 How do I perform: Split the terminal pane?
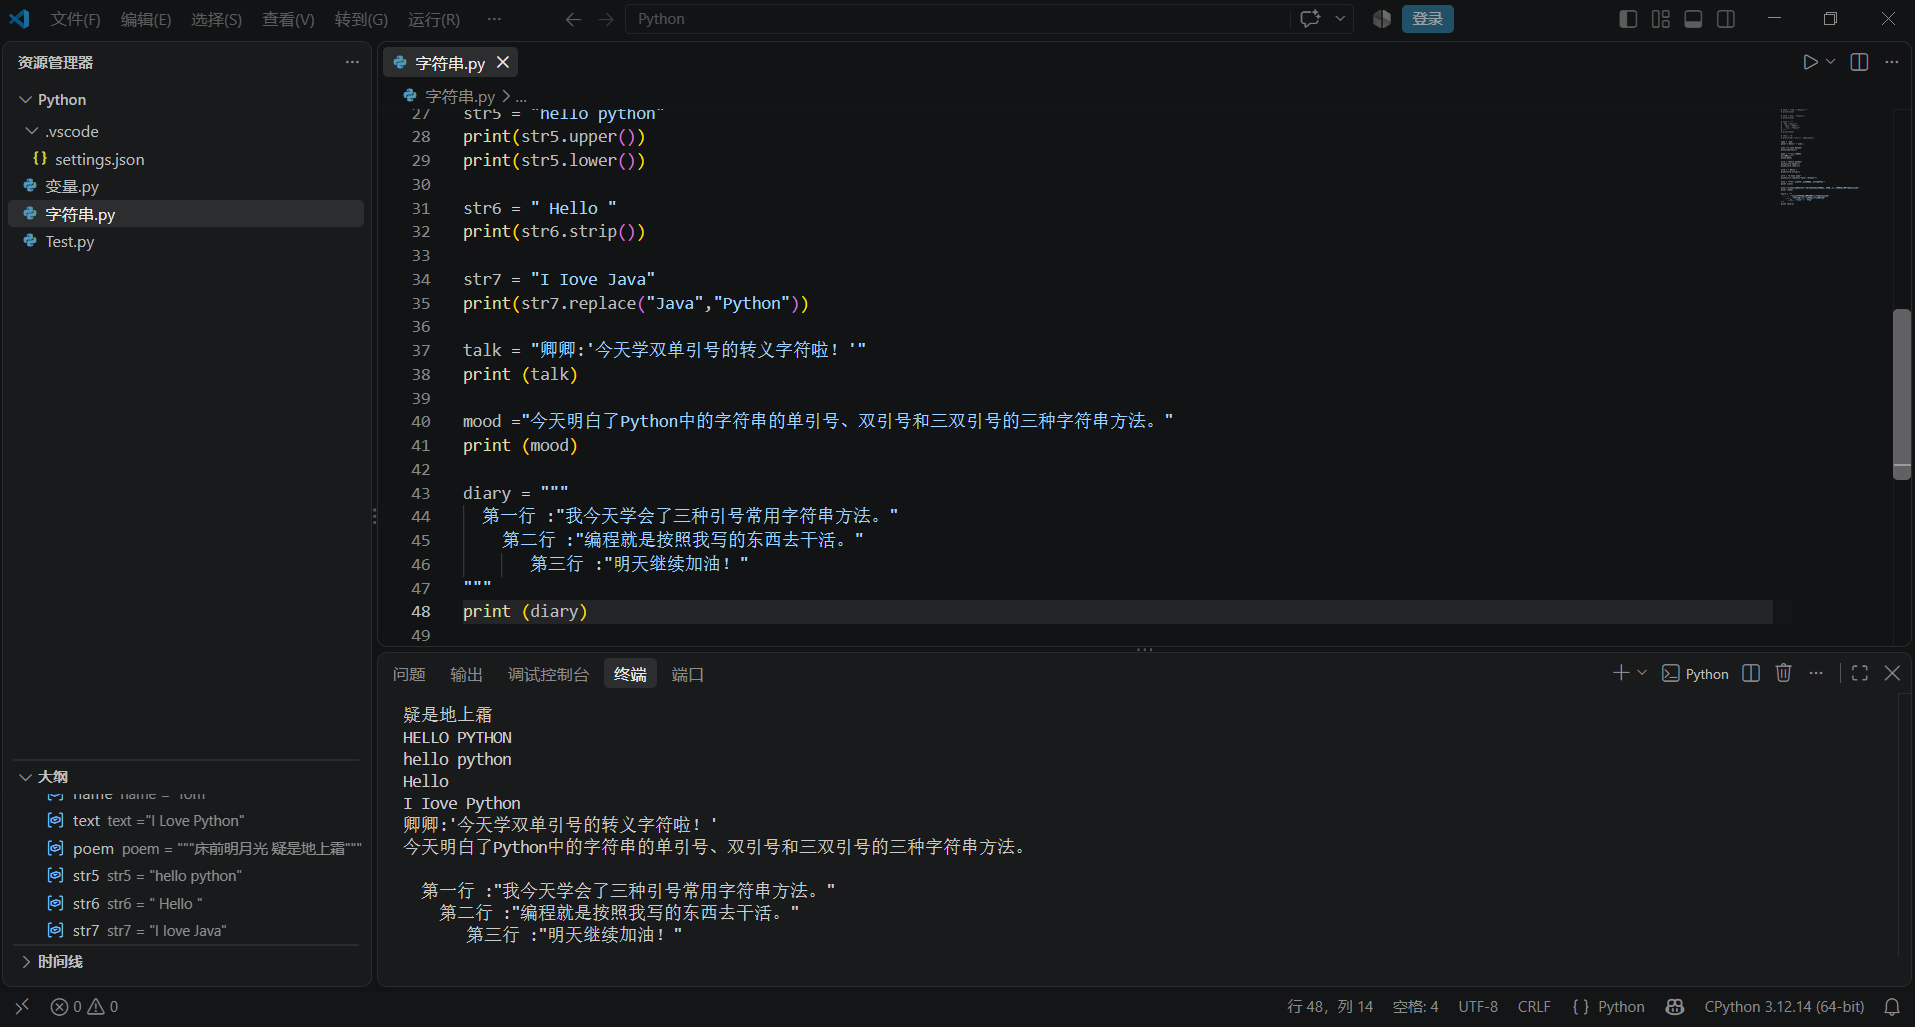[1751, 673]
